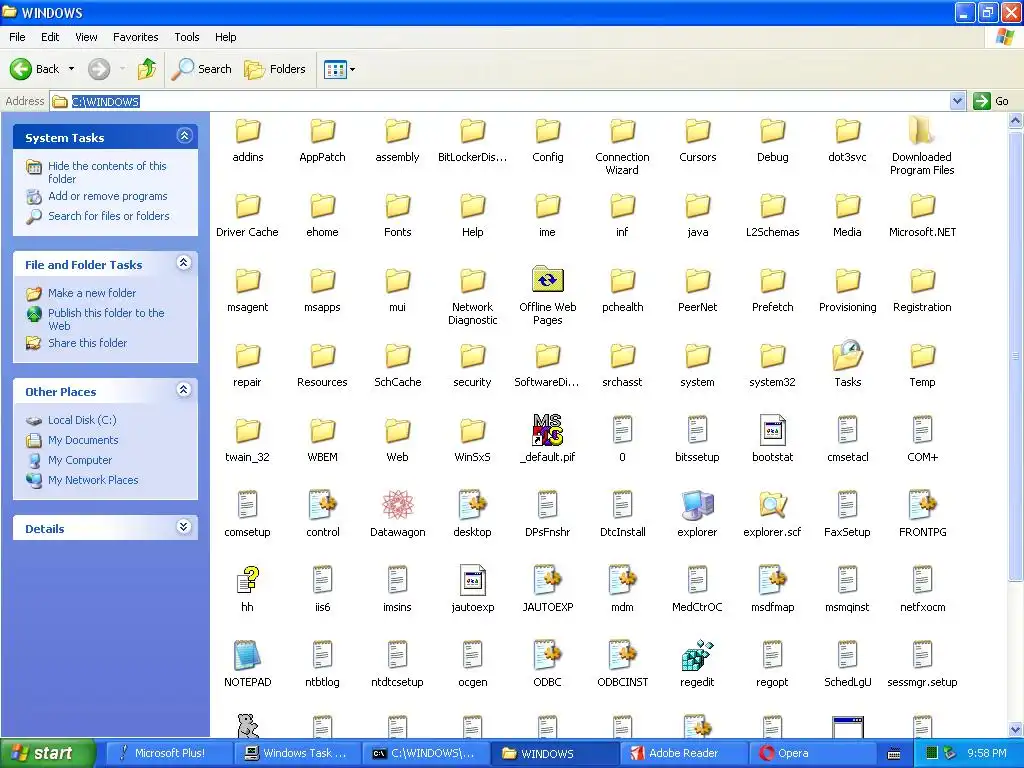Viewport: 1024px width, 768px height.
Task: Select the Fonts folder
Action: (397, 206)
